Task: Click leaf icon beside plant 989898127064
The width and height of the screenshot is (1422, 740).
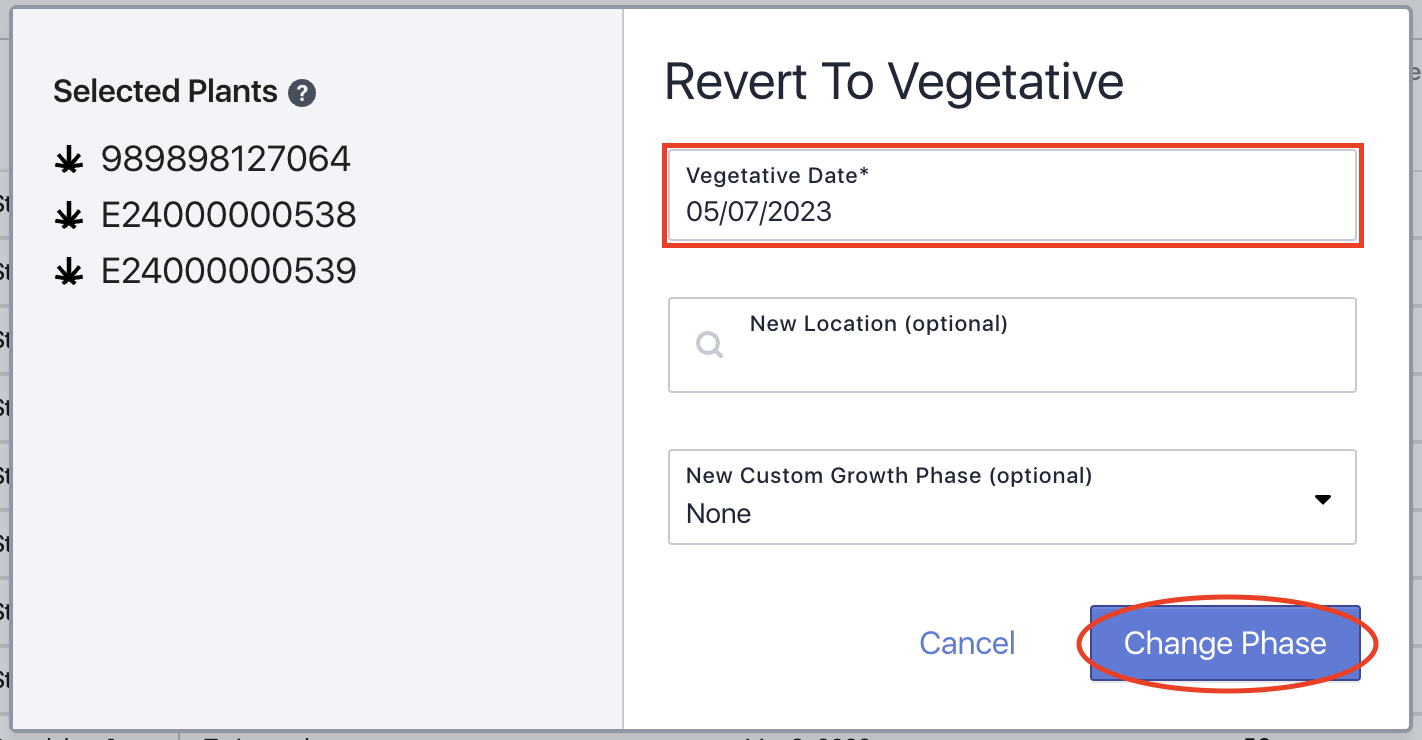Action: click(x=69, y=161)
